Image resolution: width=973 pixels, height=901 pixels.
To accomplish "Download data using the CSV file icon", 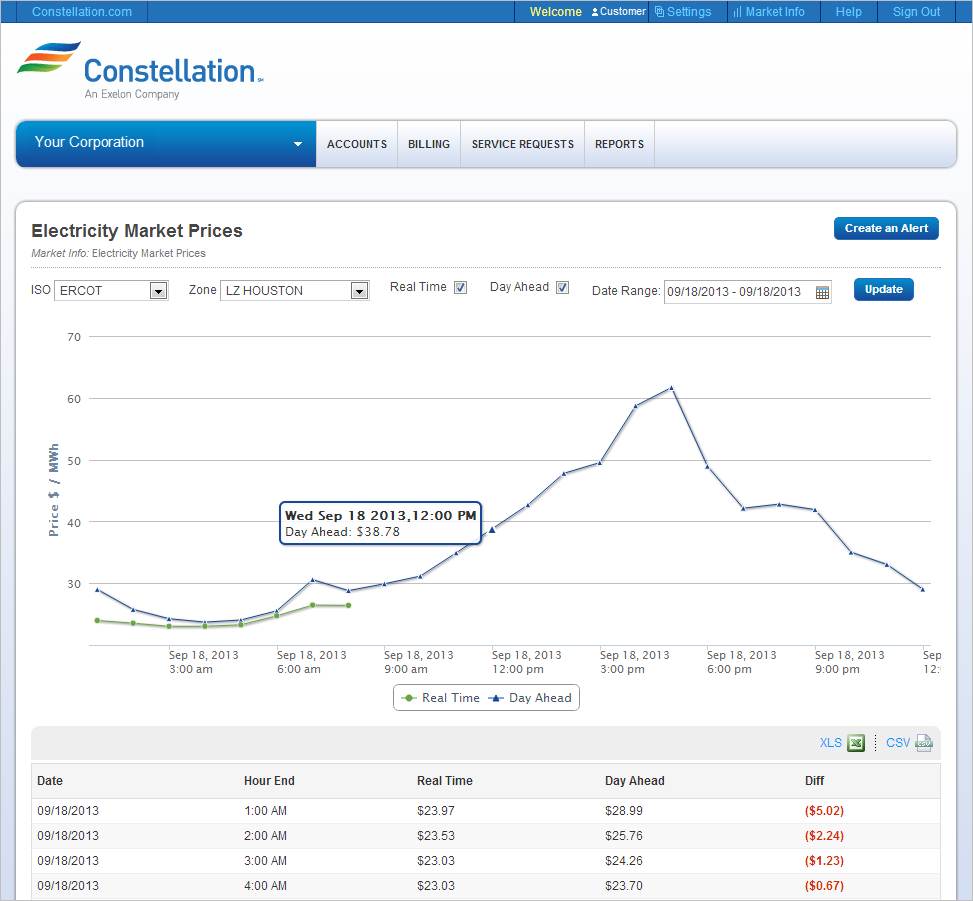I will pos(924,743).
